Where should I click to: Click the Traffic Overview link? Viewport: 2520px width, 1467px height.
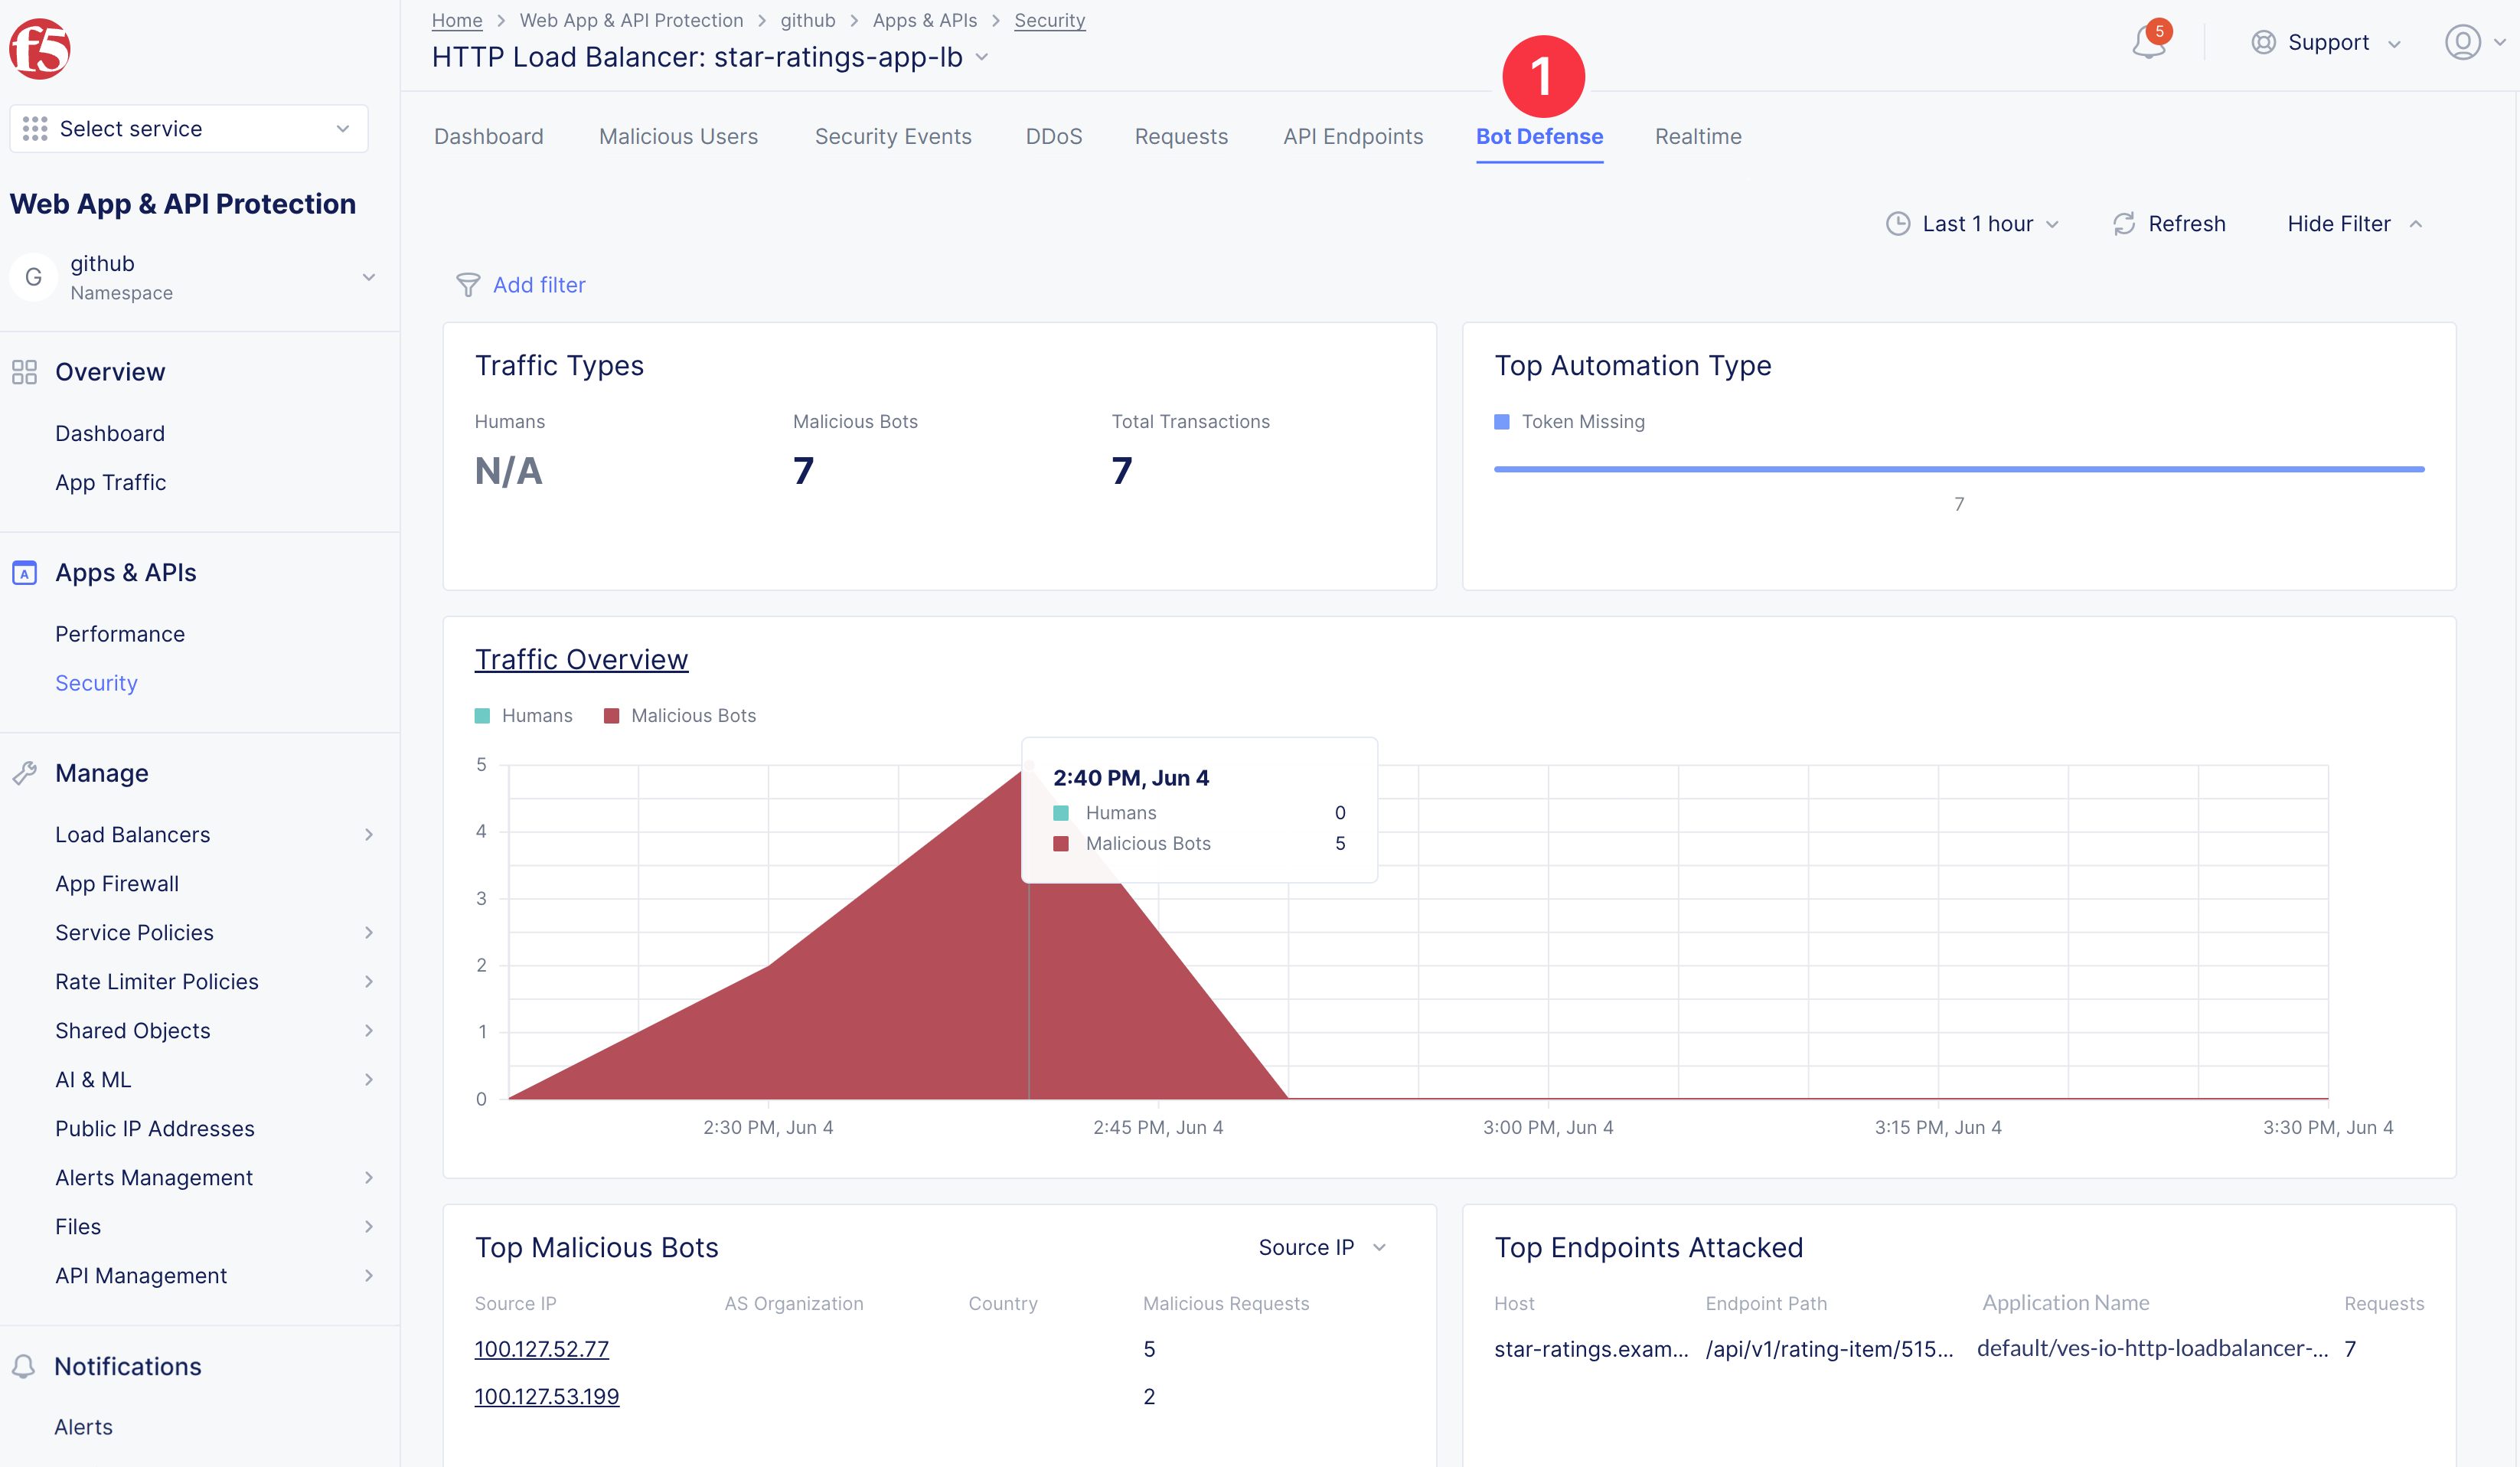(x=581, y=660)
